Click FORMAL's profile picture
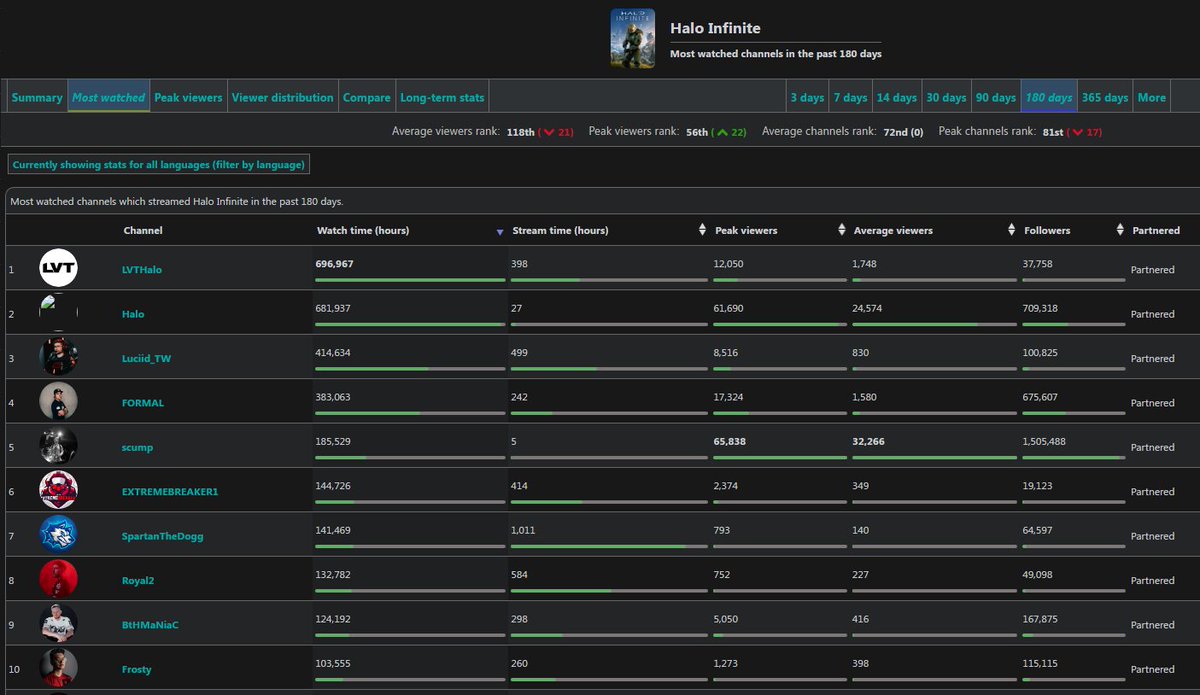Screen dimensions: 1200x695 pos(58,401)
